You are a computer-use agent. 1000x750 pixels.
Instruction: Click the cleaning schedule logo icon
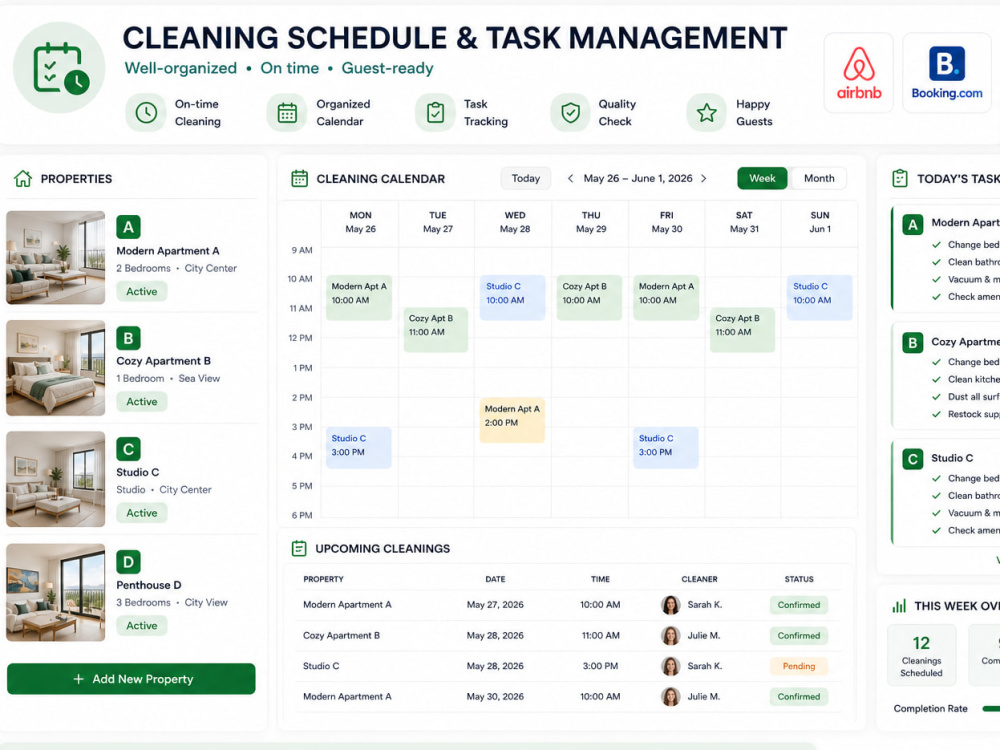[59, 68]
